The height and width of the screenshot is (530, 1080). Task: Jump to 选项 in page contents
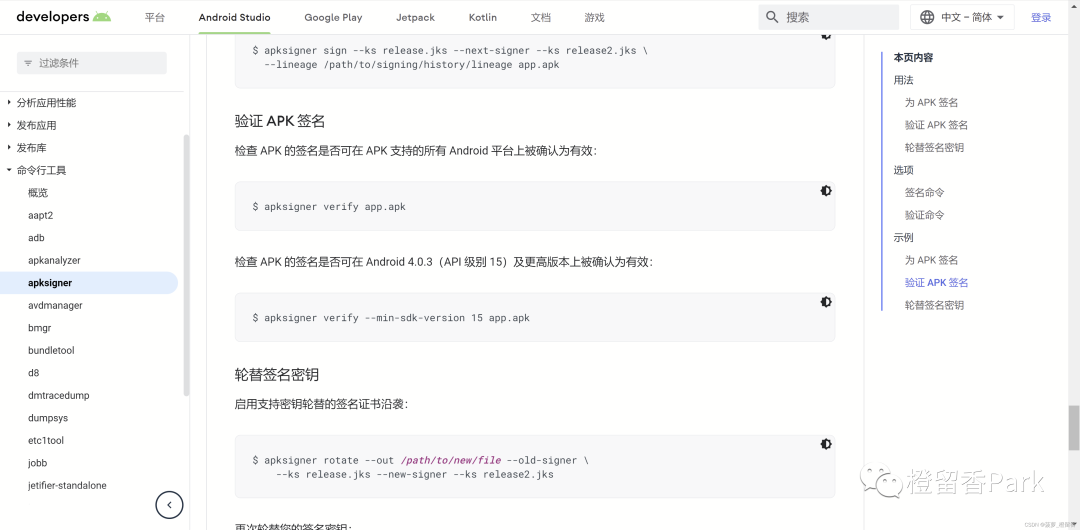pyautogui.click(x=904, y=170)
